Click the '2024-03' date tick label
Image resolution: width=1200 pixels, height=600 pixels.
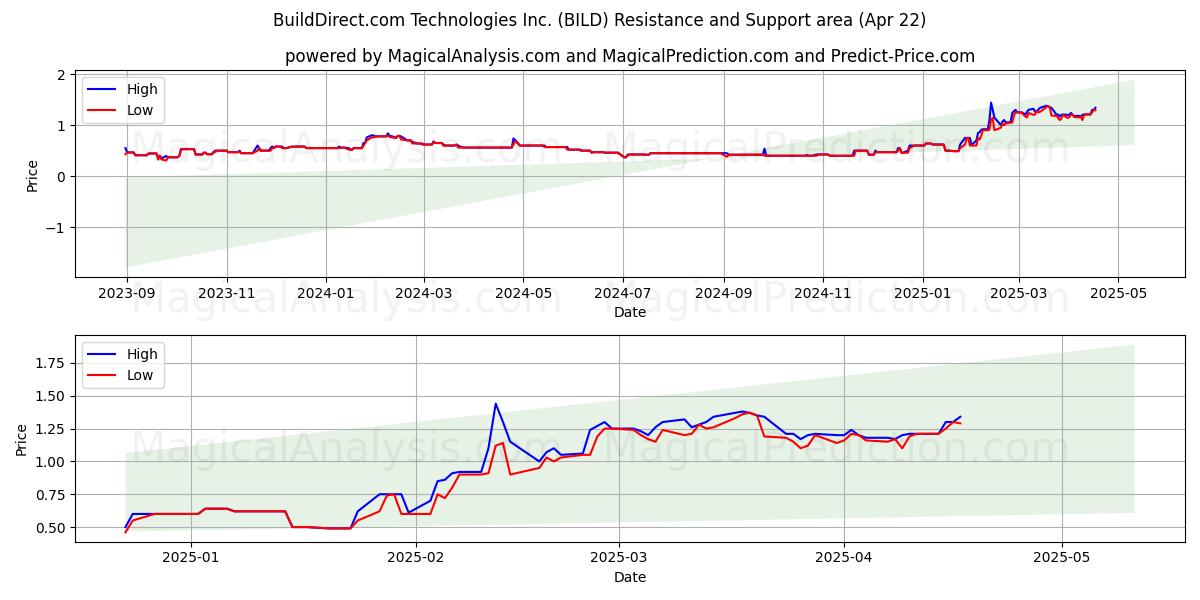click(x=424, y=294)
